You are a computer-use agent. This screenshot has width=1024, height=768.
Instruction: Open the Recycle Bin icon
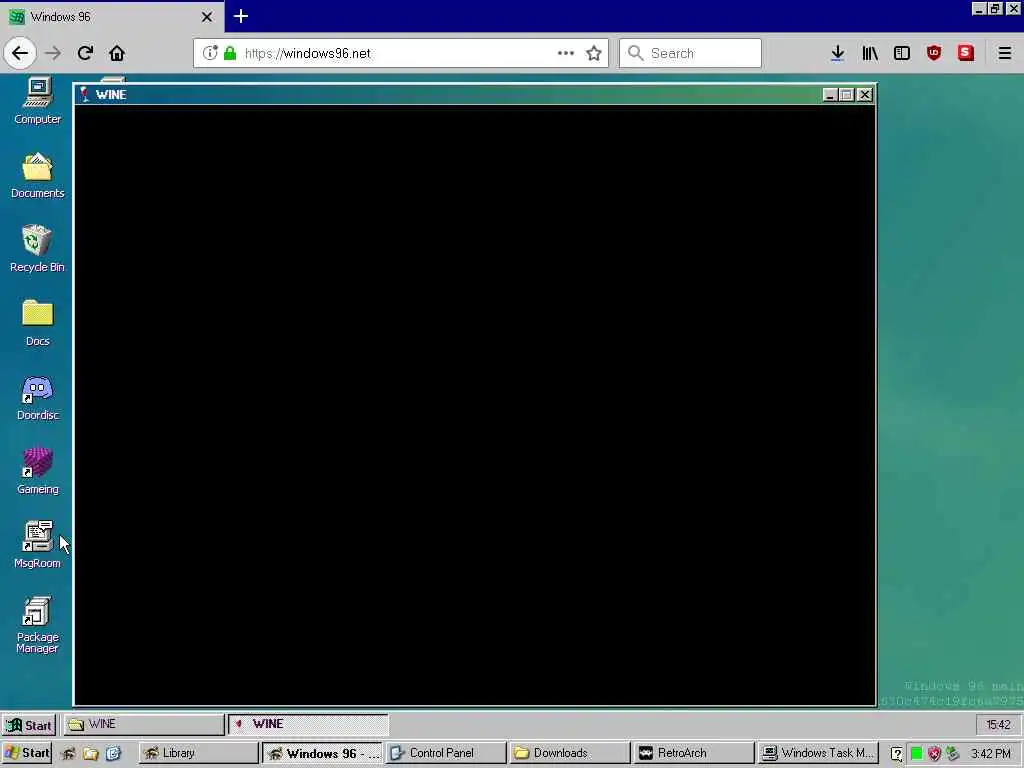pyautogui.click(x=37, y=249)
